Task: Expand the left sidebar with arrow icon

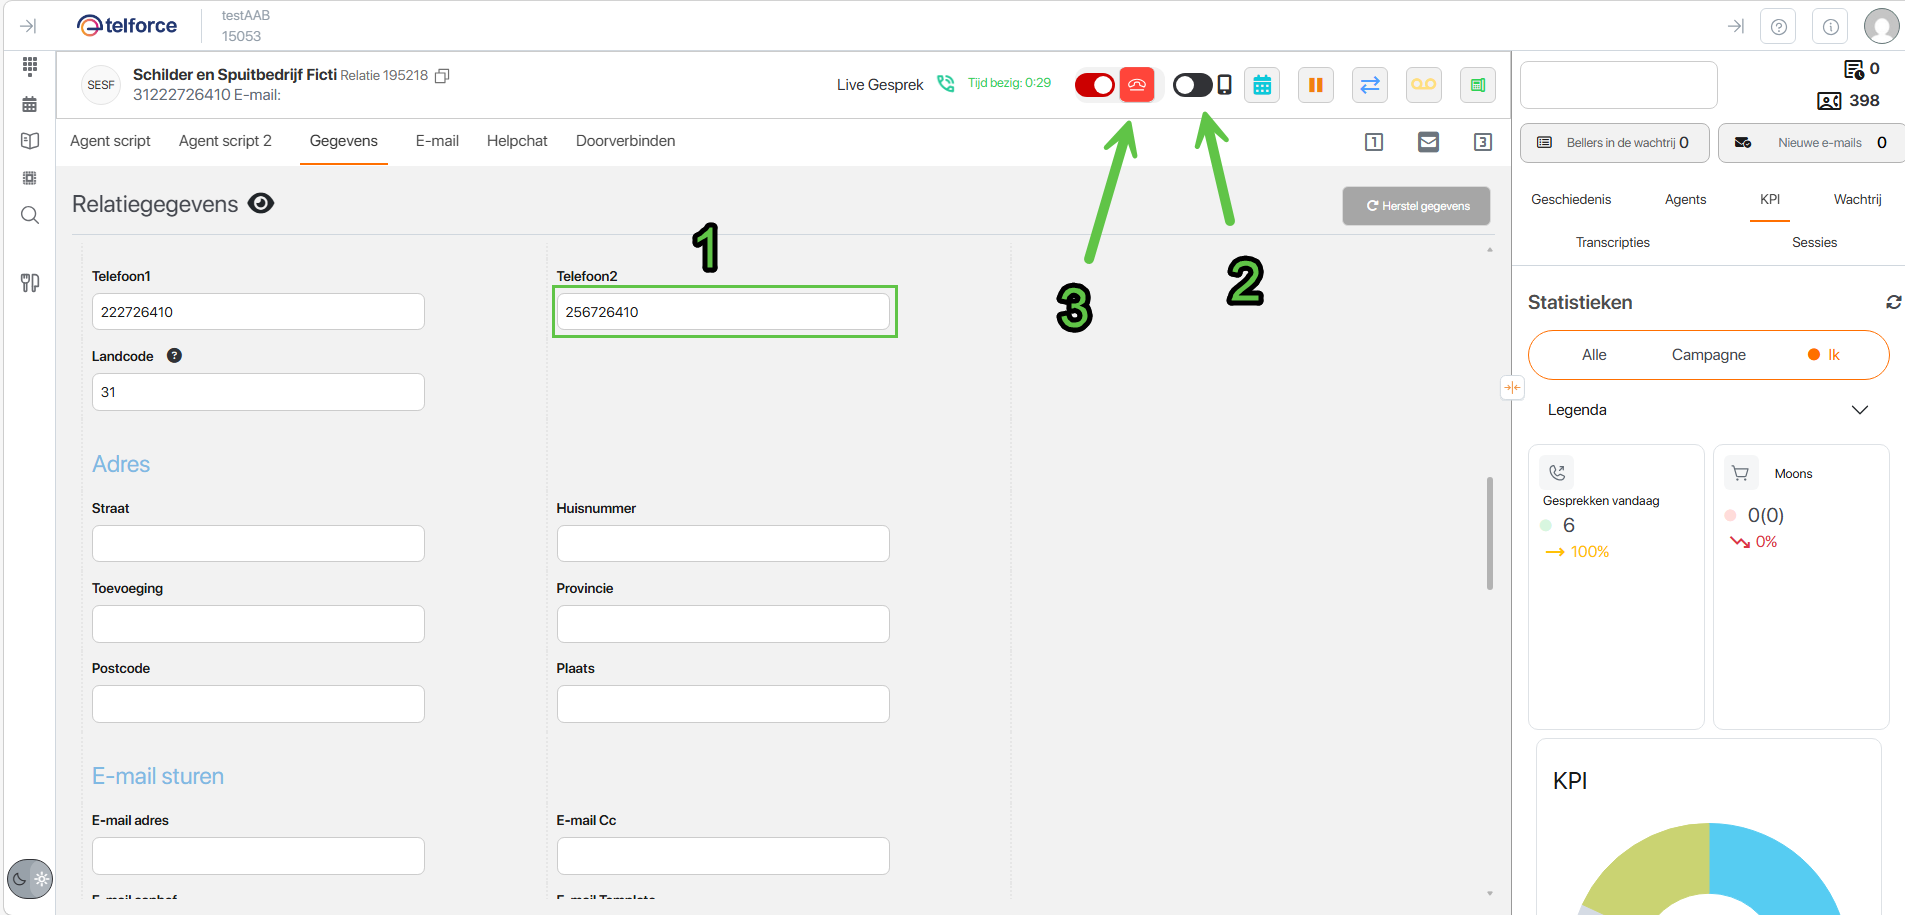Action: tap(28, 26)
